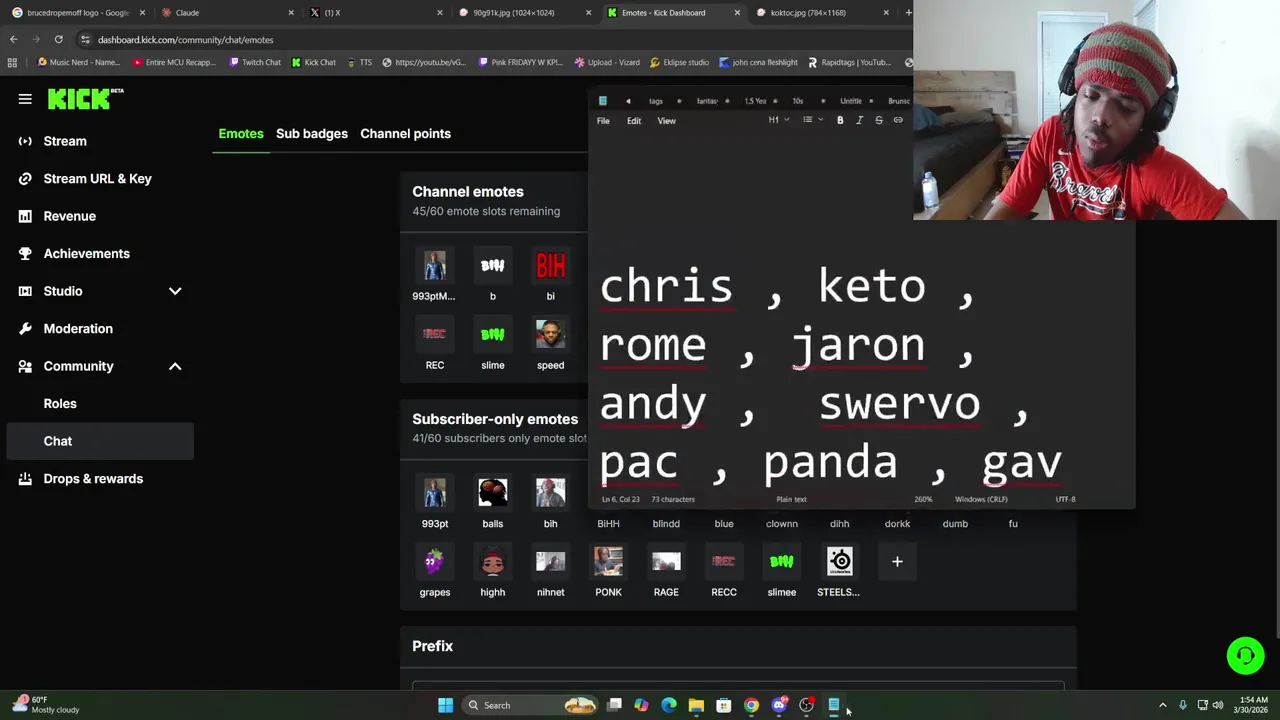Screen dimensions: 1280x720
Task: Open Notepad Edit menu
Action: click(x=634, y=121)
